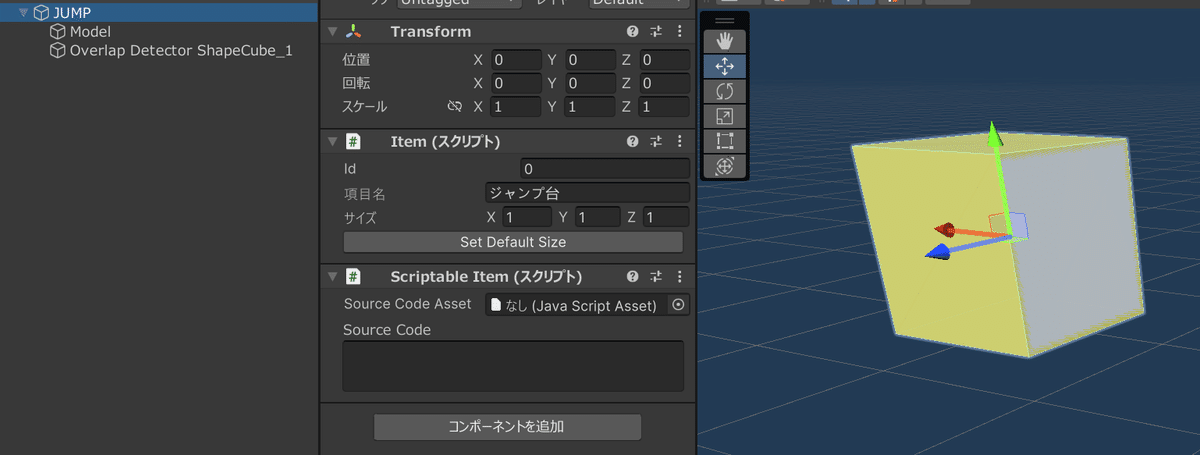
Task: Collapse the Scriptable Item foldout
Action: [x=332, y=277]
